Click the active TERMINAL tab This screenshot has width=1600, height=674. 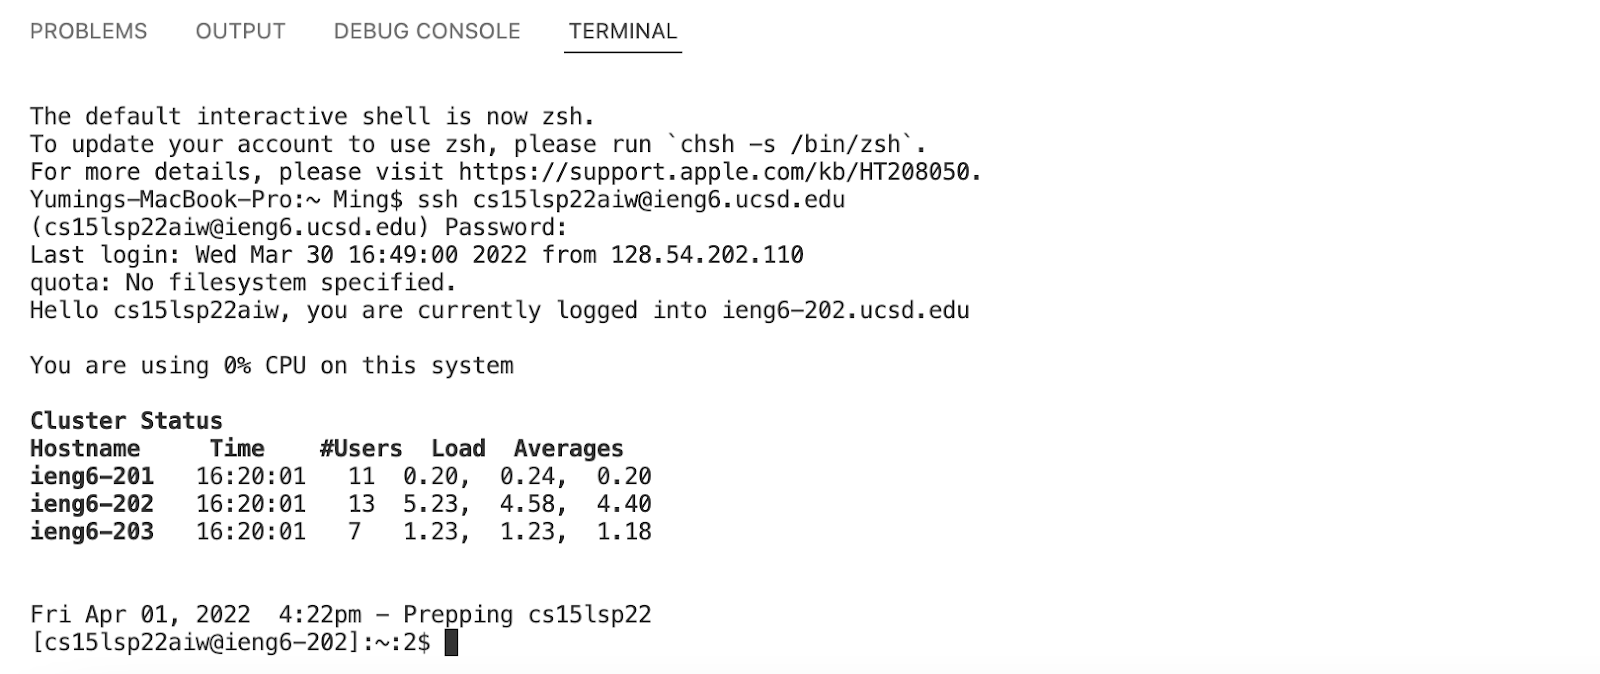point(622,31)
